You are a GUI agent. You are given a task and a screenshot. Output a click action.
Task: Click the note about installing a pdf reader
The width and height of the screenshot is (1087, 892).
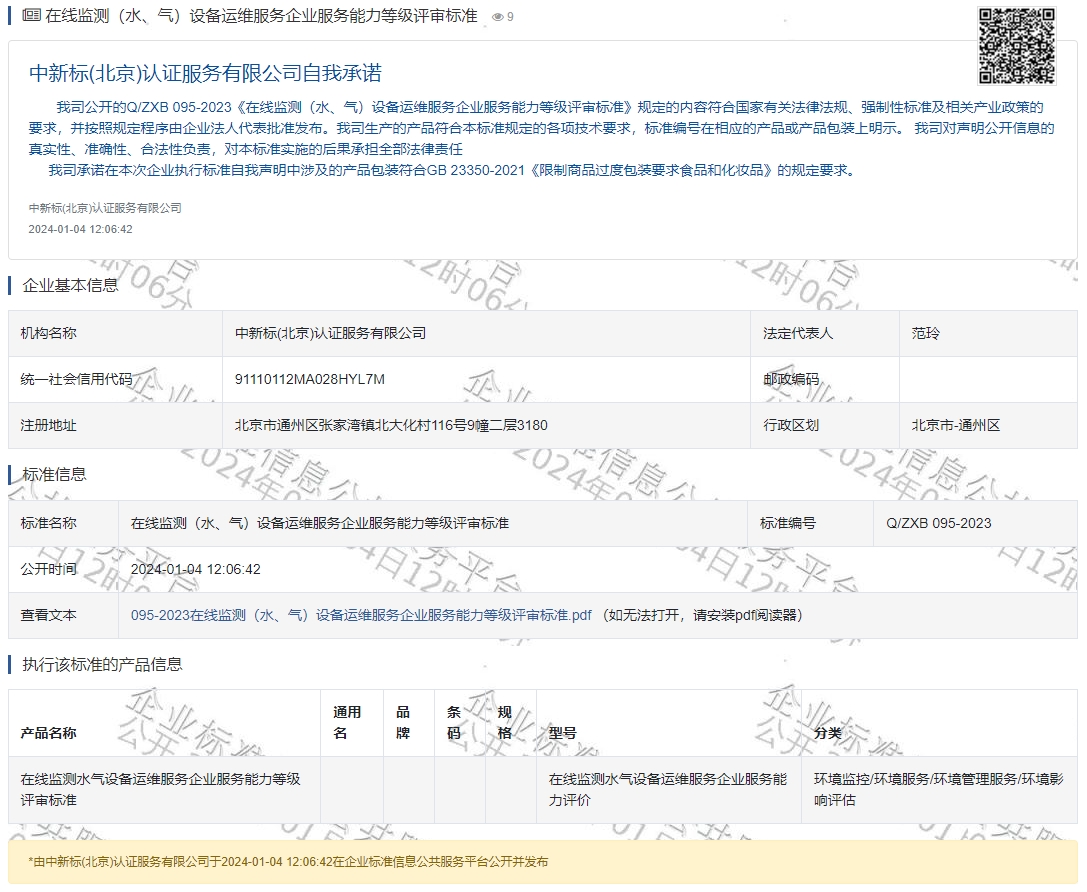point(702,615)
